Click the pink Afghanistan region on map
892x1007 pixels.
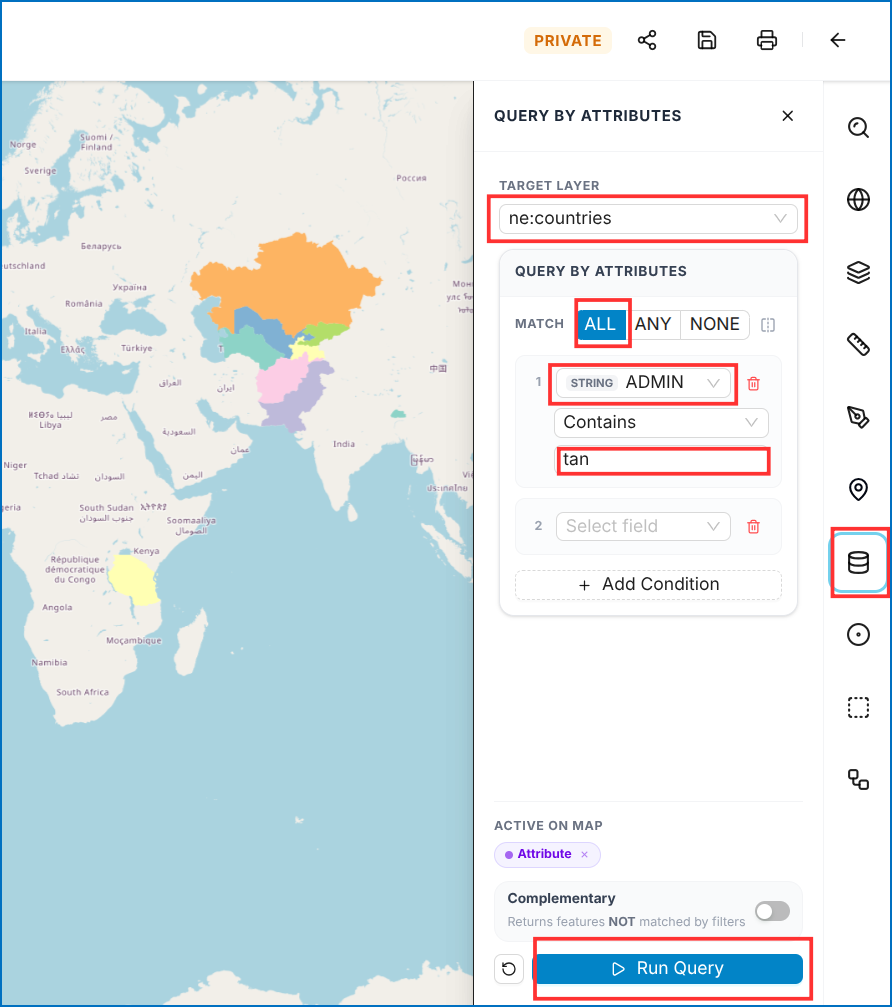[280, 381]
